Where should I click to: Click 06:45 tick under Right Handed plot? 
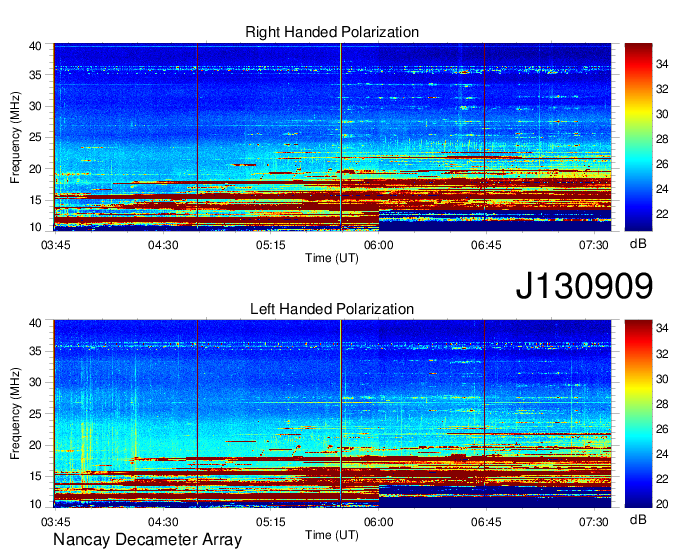point(486,245)
